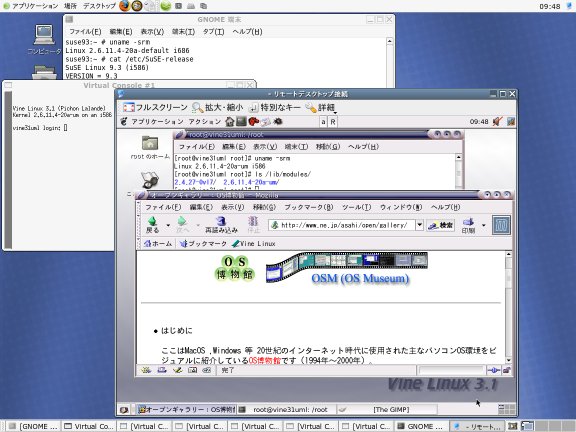Click the Vine workspace switcher

pos(507,409)
